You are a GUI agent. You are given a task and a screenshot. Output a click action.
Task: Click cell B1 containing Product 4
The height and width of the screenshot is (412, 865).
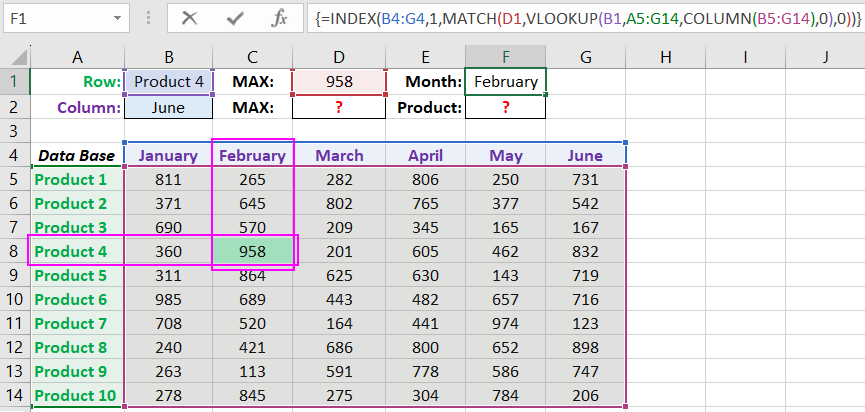(168, 83)
